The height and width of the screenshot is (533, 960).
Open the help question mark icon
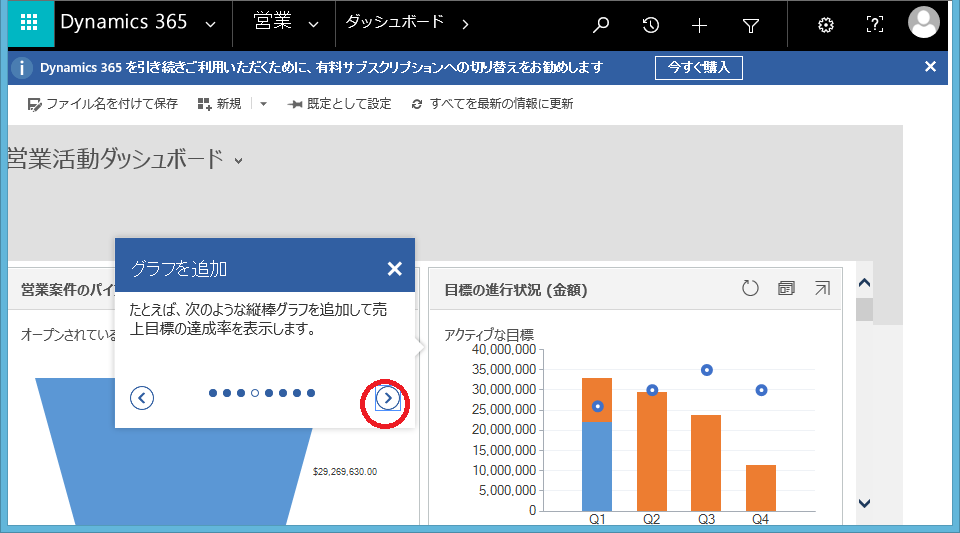875,24
